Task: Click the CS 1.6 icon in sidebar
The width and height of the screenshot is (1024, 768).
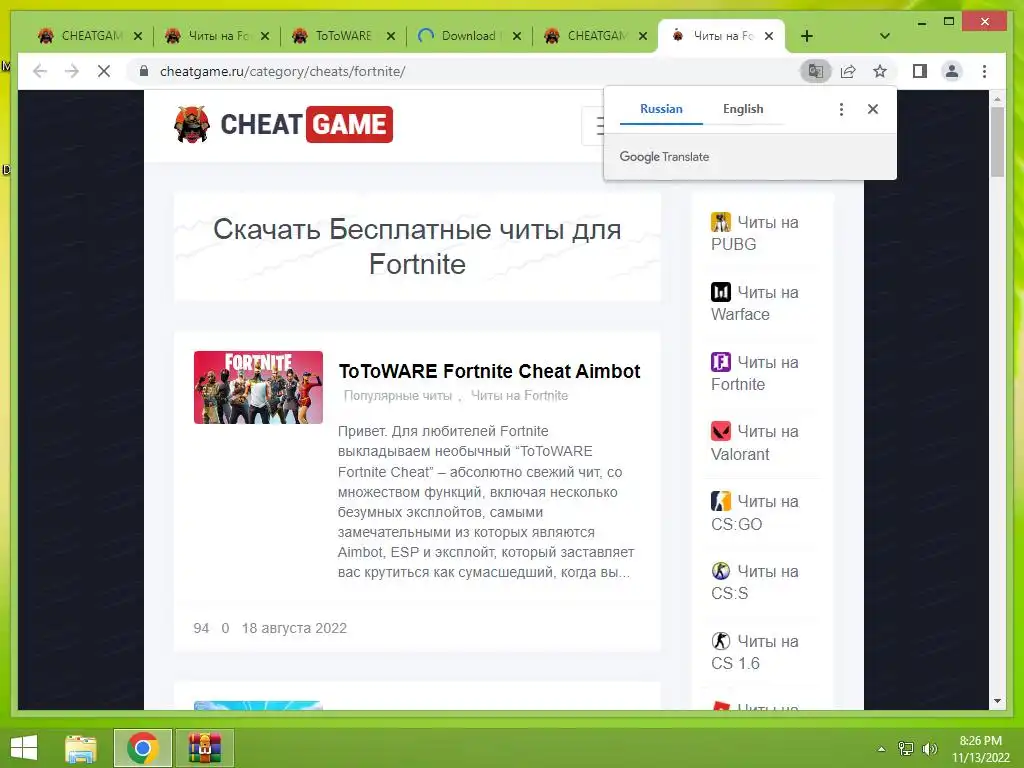Action: (721, 641)
